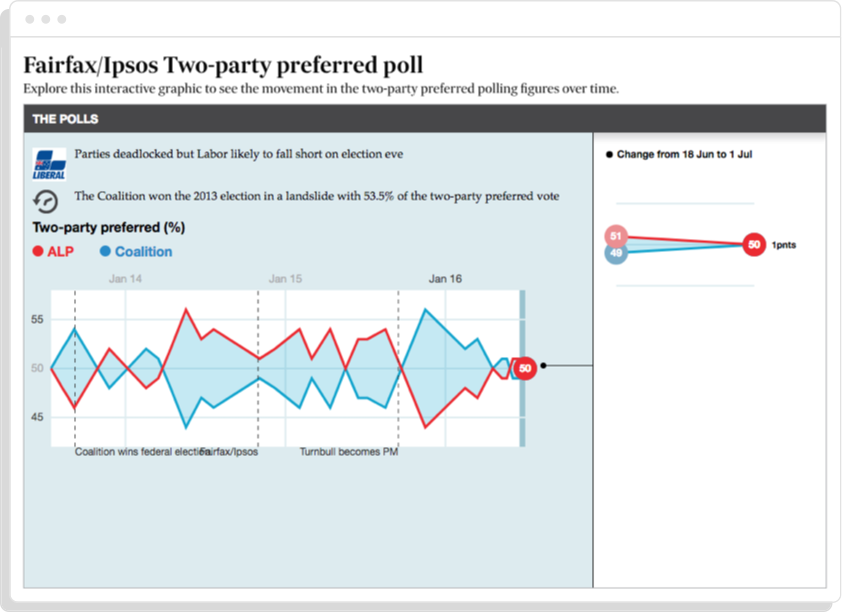Viewport: 842px width, 612px height.
Task: Select the Jan 16 axis label
Action: 445,279
